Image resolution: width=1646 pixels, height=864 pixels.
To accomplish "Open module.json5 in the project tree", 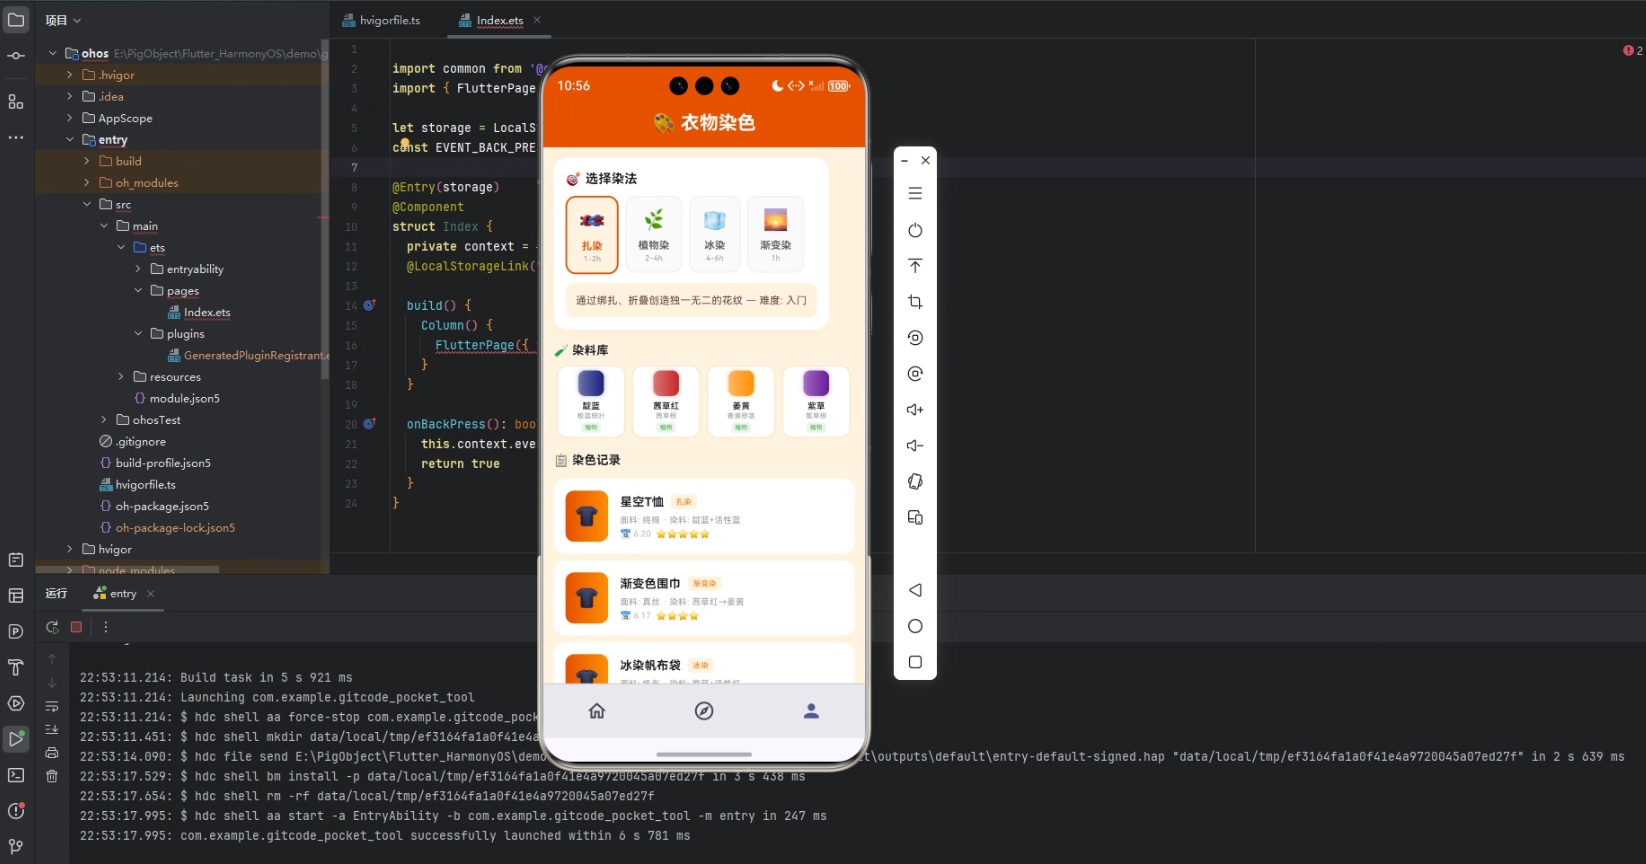I will click(184, 399).
